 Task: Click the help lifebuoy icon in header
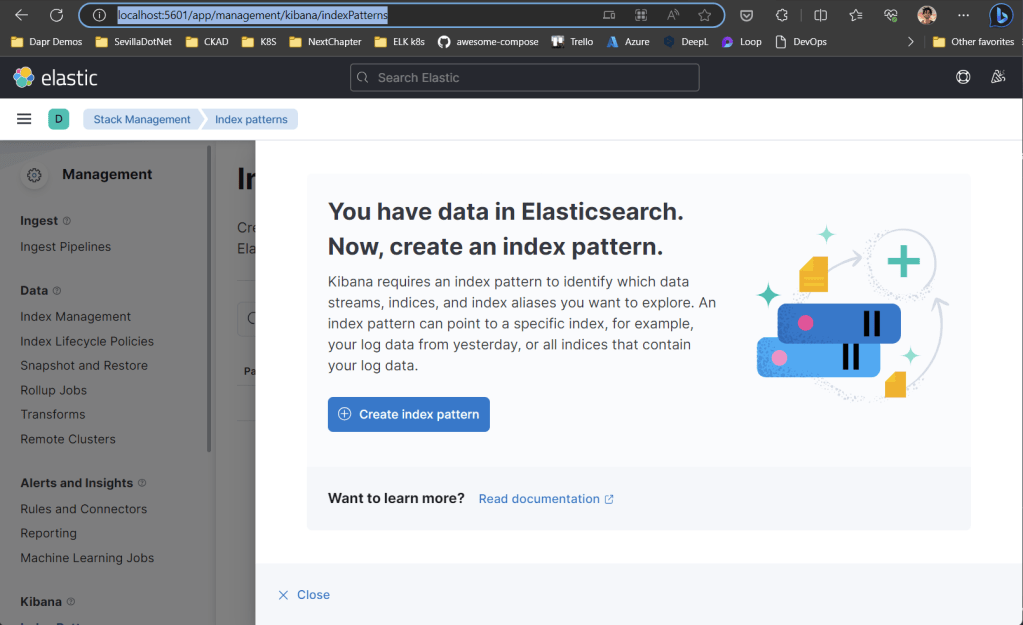[x=963, y=77]
